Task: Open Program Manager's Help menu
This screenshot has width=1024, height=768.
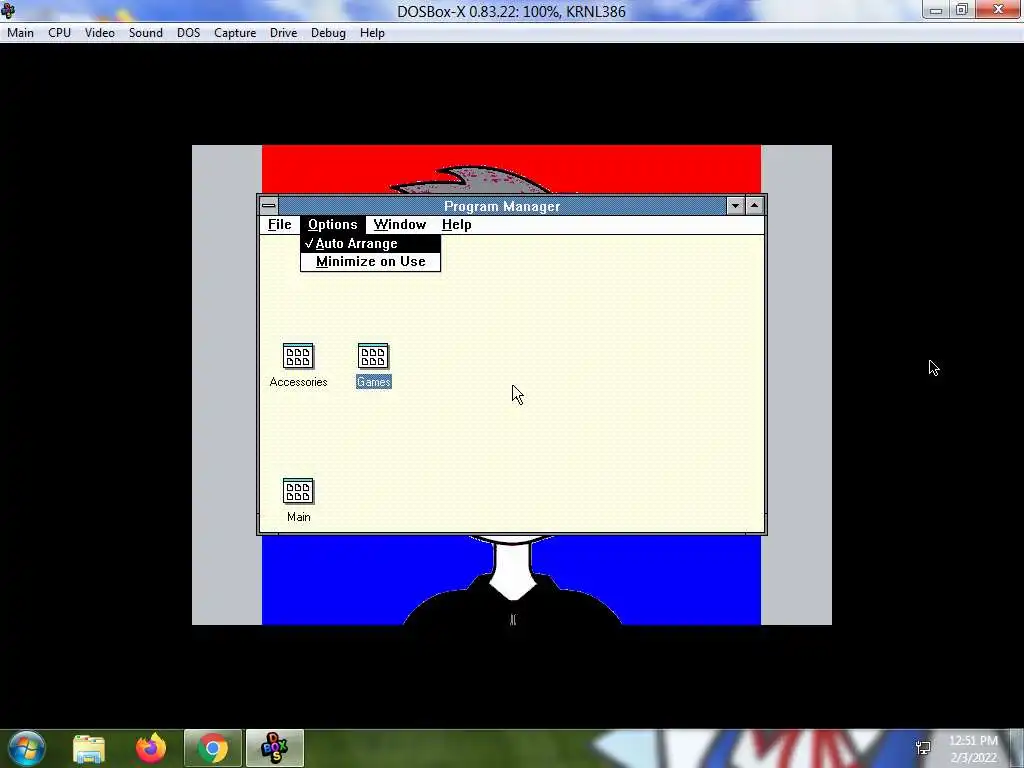Action: click(456, 225)
